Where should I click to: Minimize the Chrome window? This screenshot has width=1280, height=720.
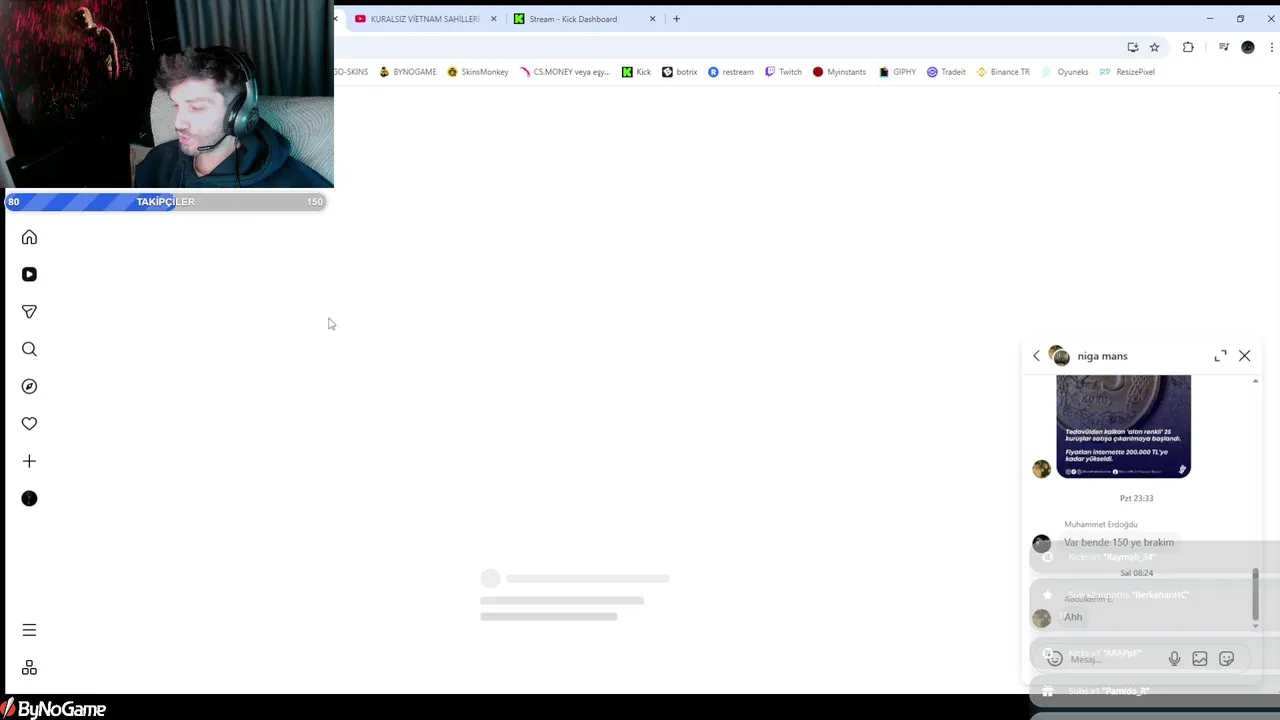click(x=1209, y=19)
